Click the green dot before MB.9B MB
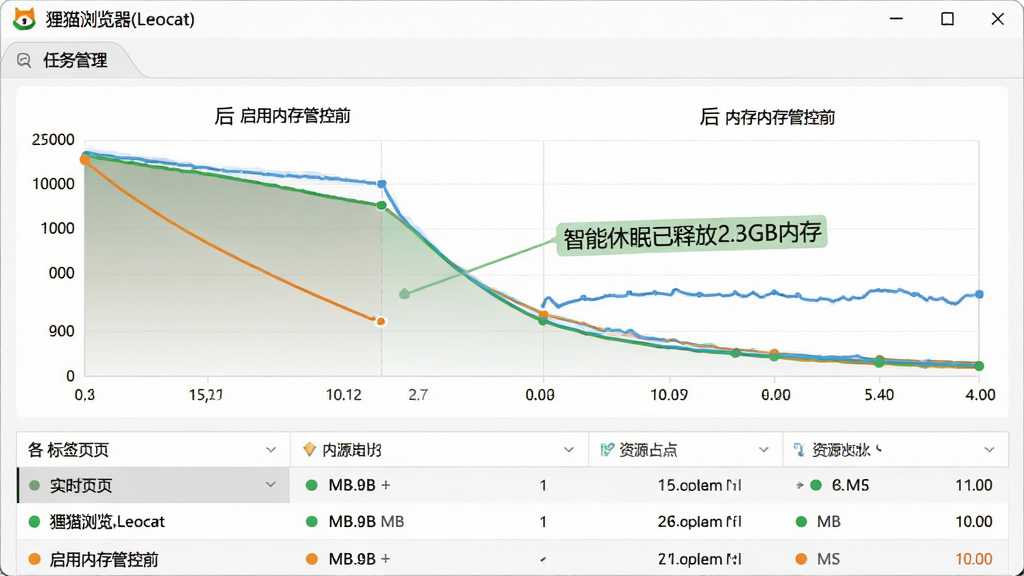The height and width of the screenshot is (576, 1024). 312,522
